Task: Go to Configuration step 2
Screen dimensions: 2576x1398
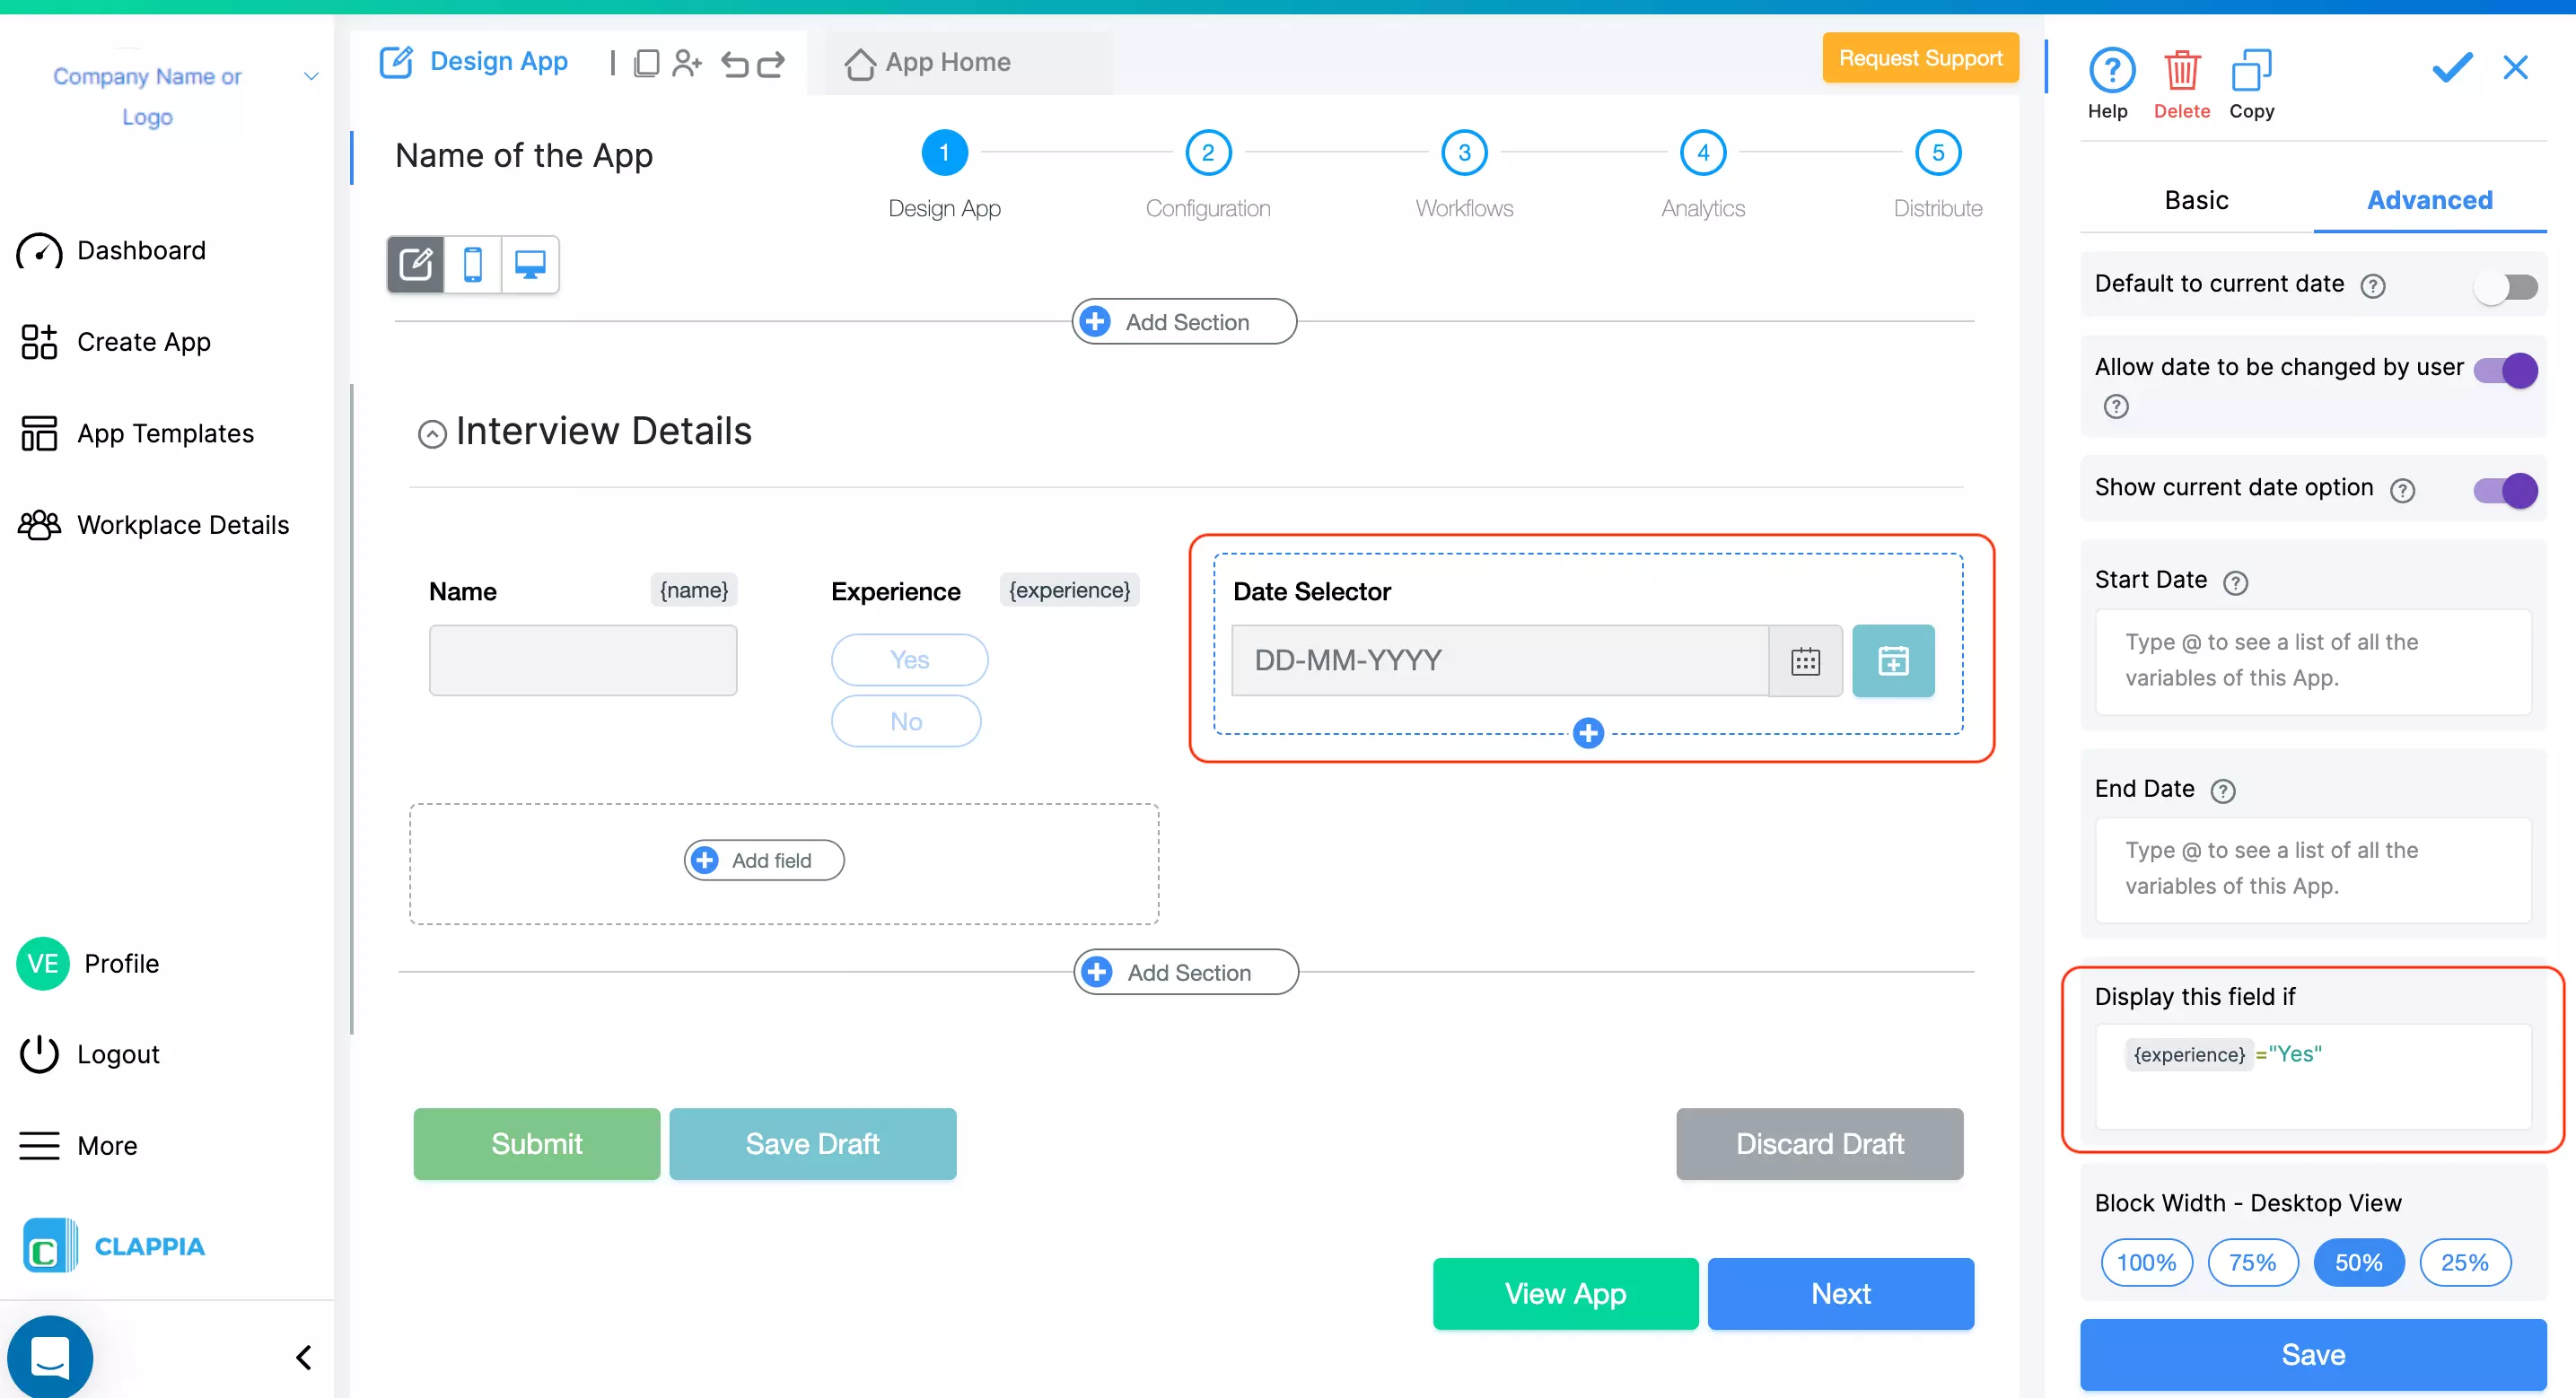Action: [1208, 153]
